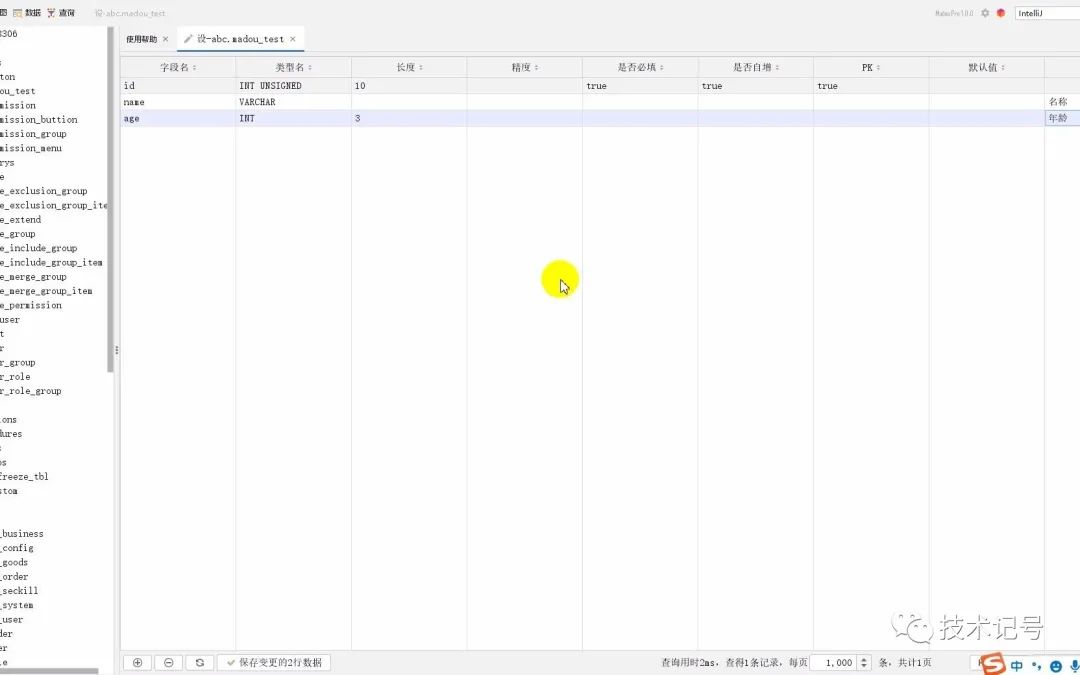Select the mission_group tree item

[x=33, y=134]
